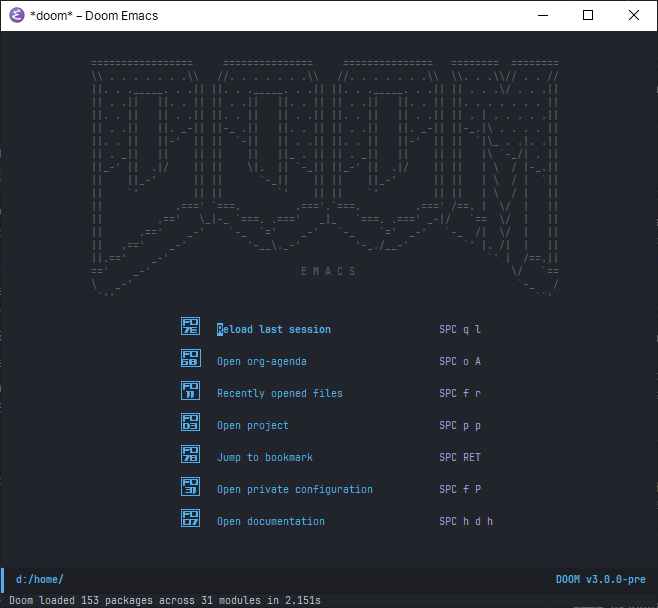Viewport: 658px width, 608px height.
Task: Click the icon beside Open documentation
Action: pos(191,518)
